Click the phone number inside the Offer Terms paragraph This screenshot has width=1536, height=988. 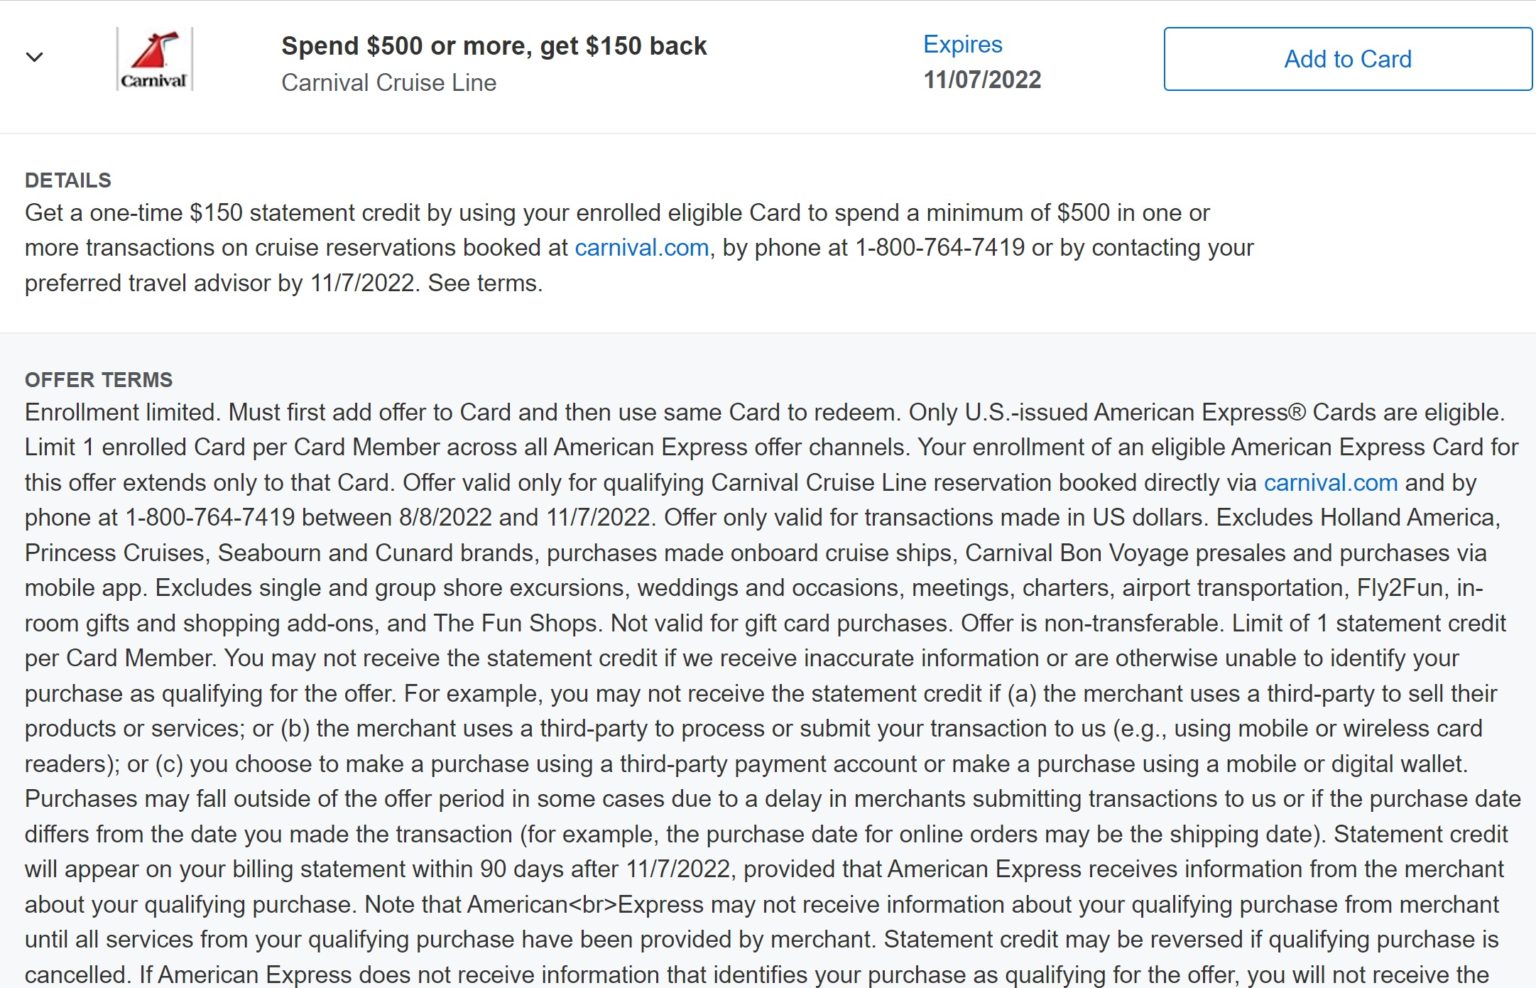pos(212,518)
